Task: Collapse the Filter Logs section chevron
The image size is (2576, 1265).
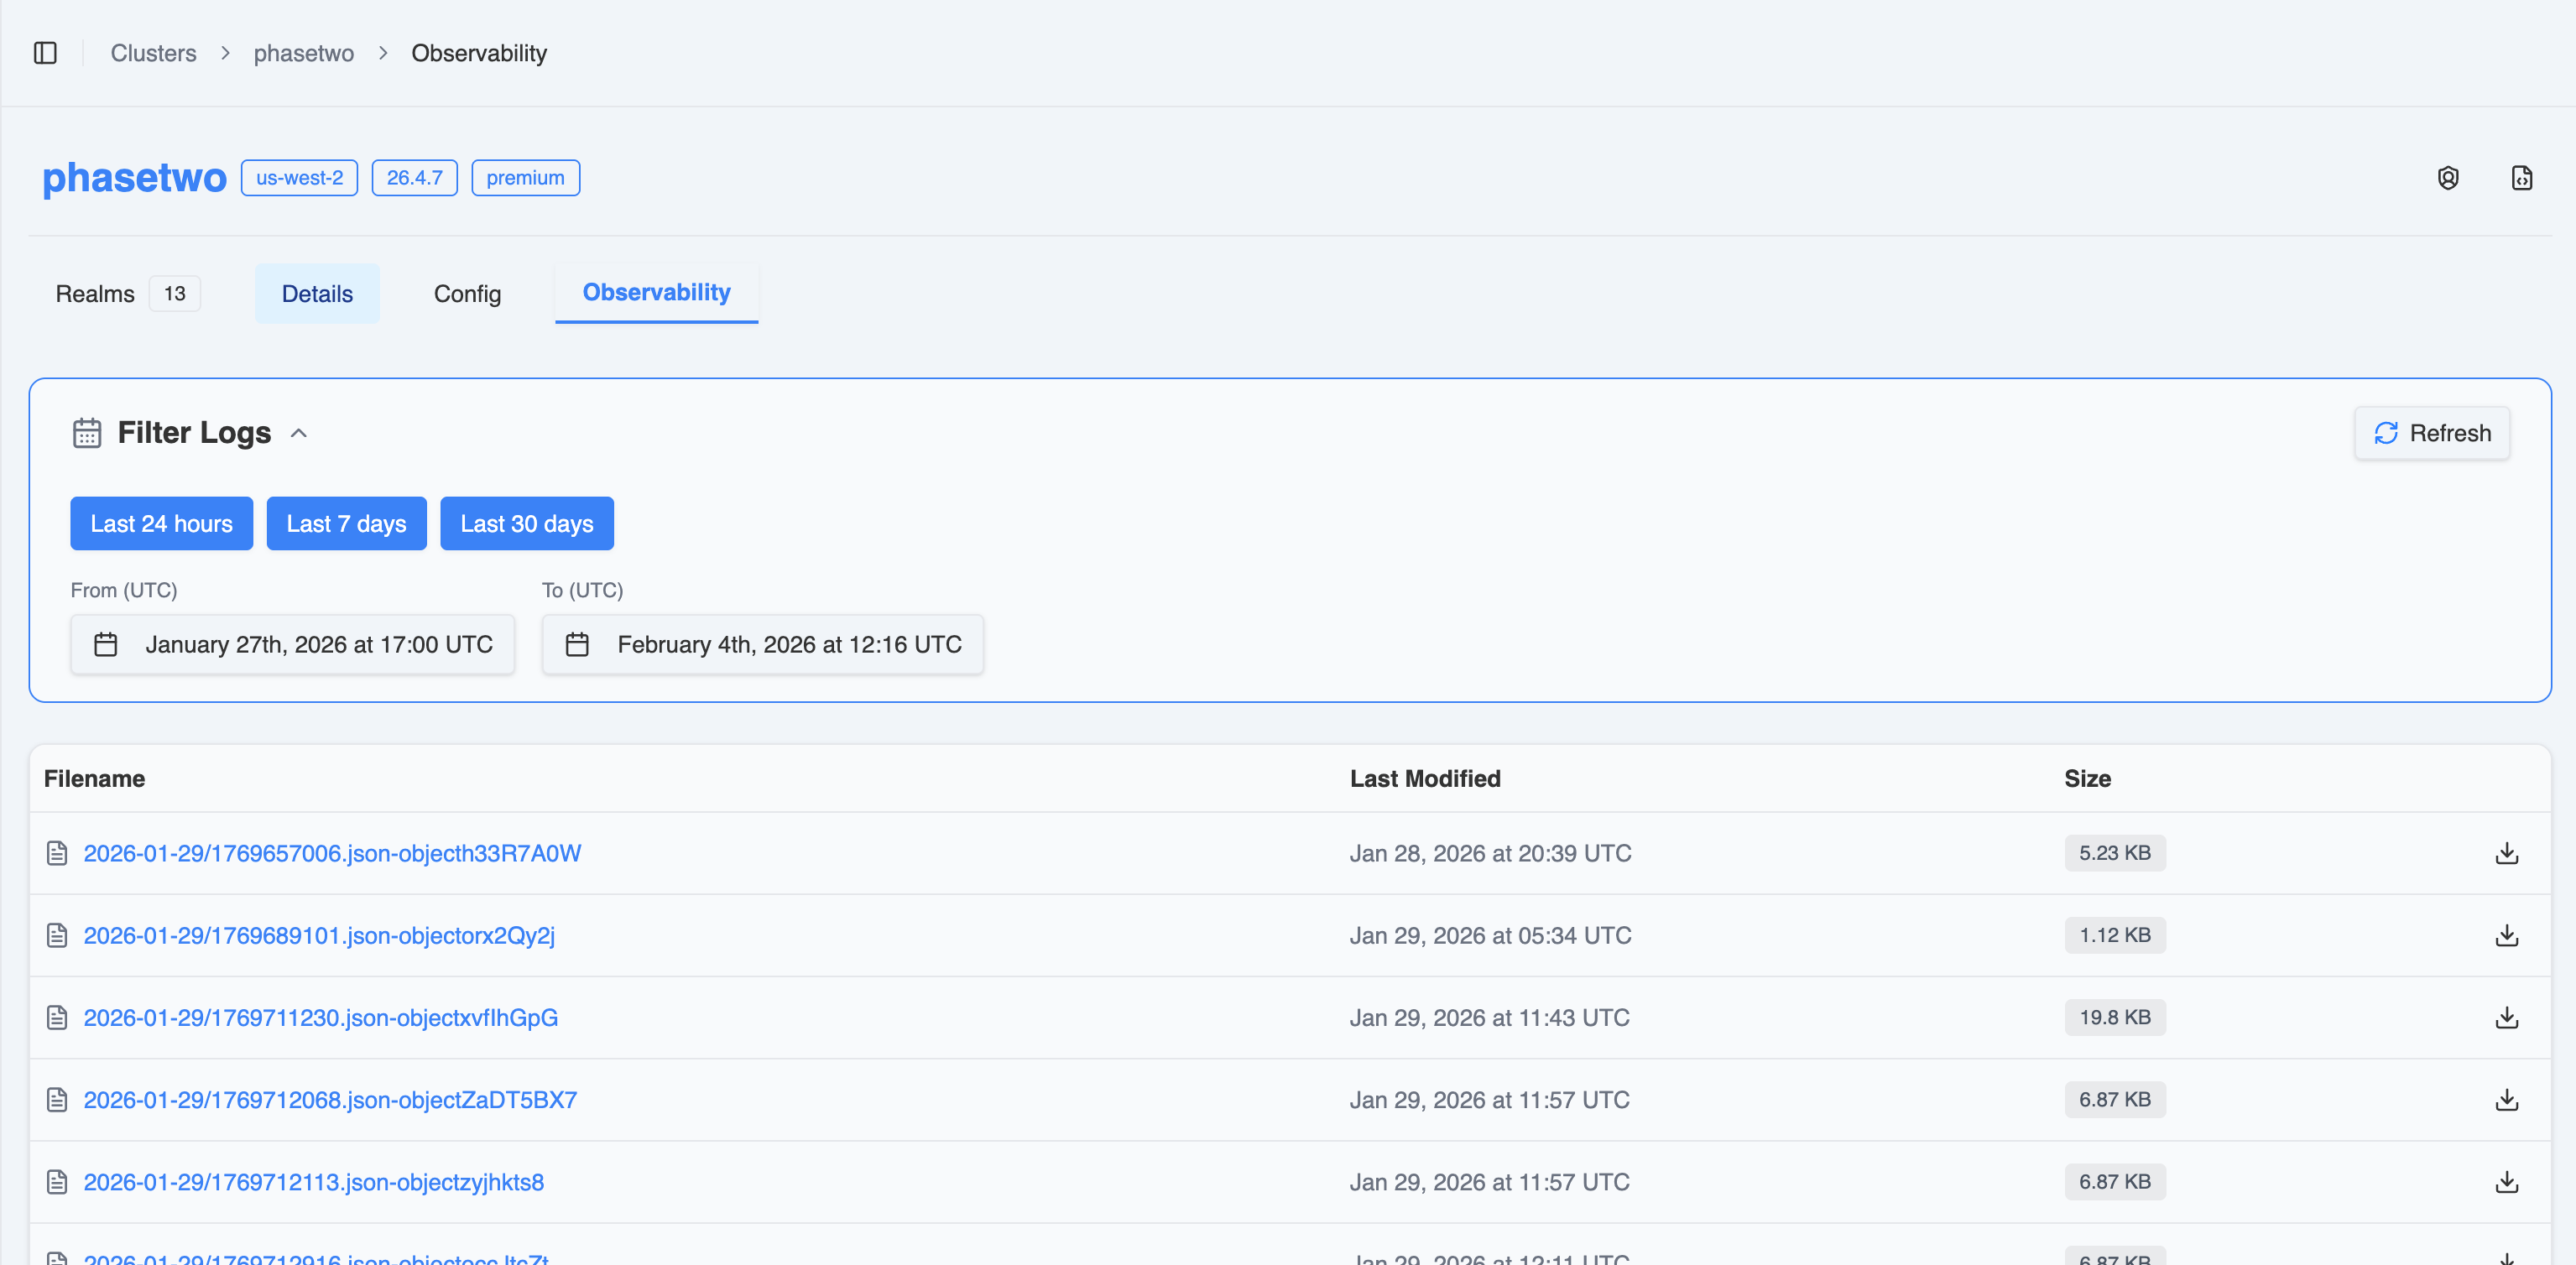Action: tap(298, 433)
